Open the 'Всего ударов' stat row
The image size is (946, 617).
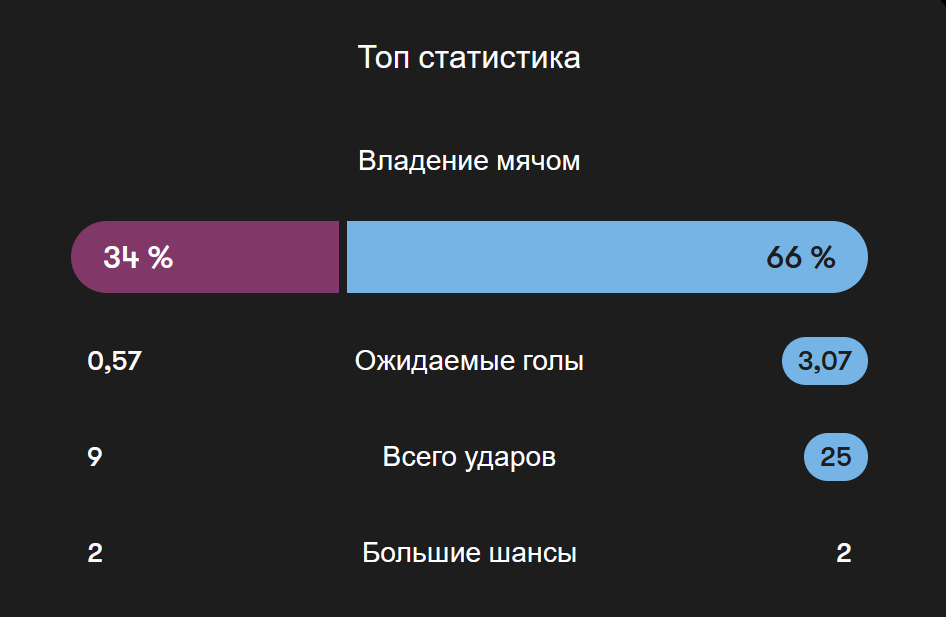click(x=469, y=457)
